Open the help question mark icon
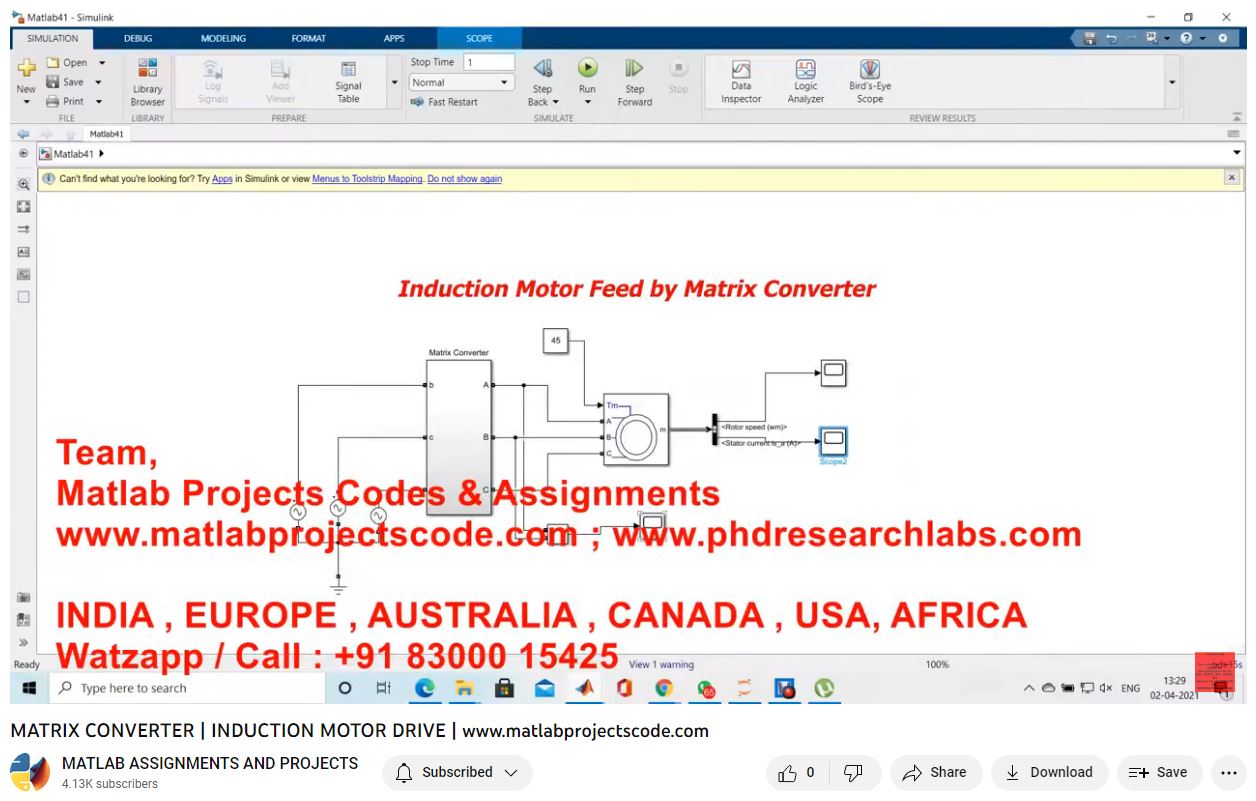Screen dimensions: 1256x801 [1186, 38]
